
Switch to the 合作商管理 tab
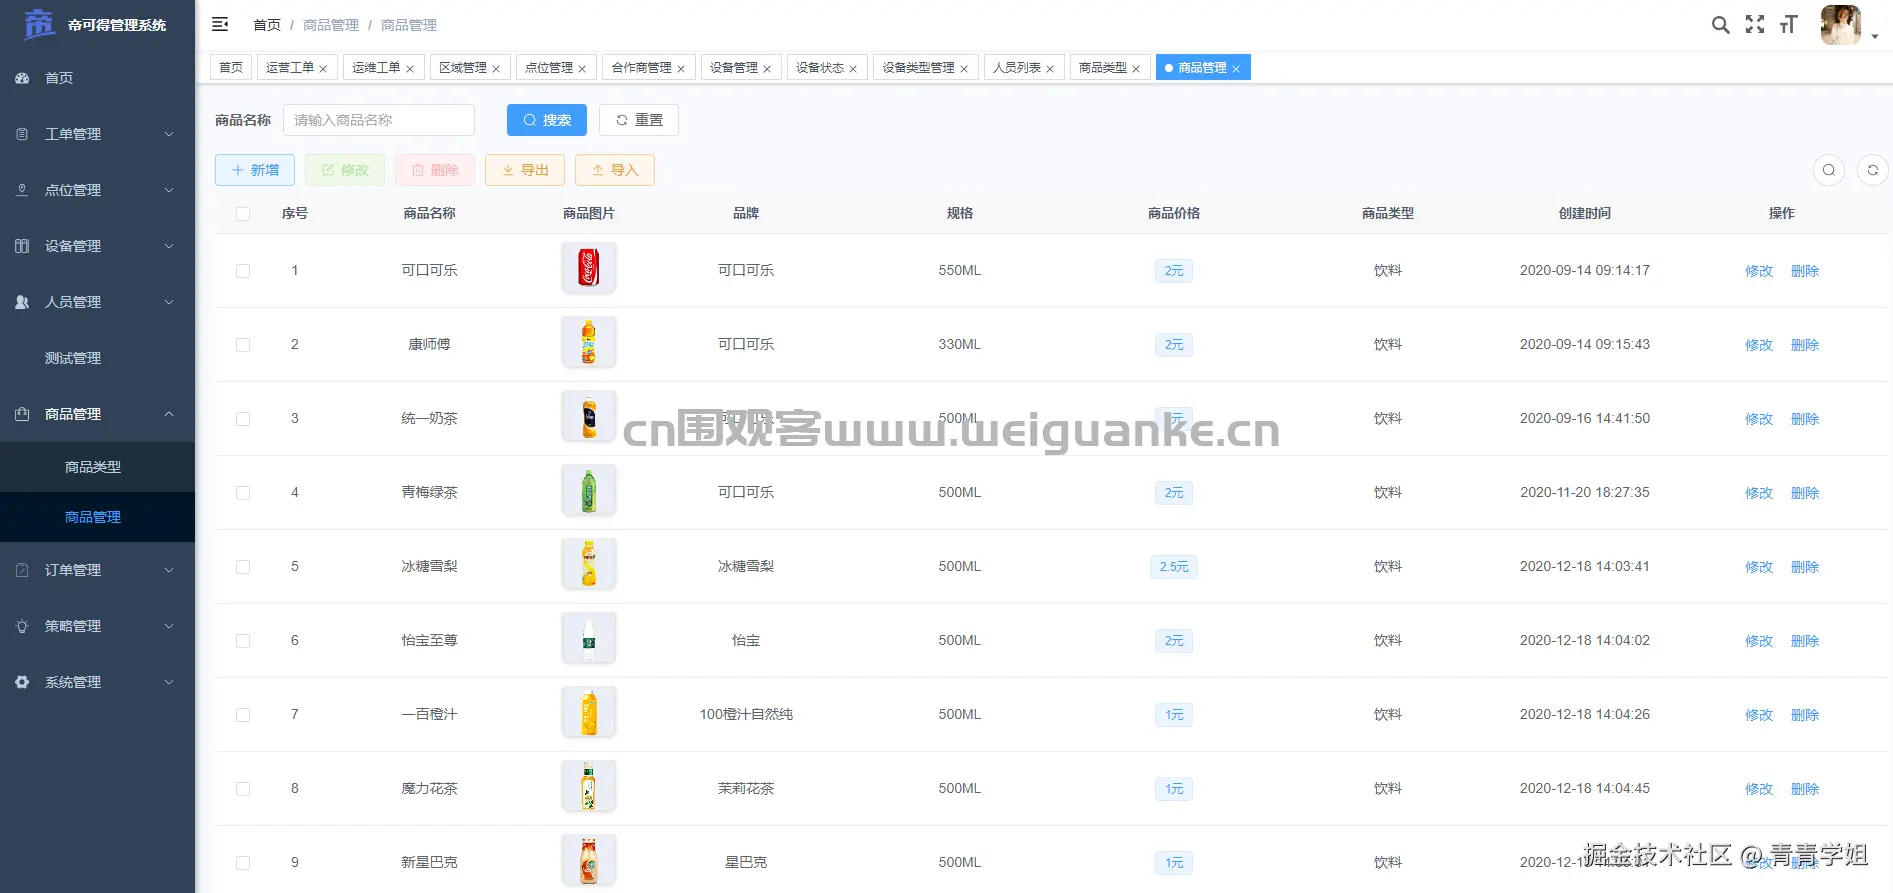(x=648, y=67)
